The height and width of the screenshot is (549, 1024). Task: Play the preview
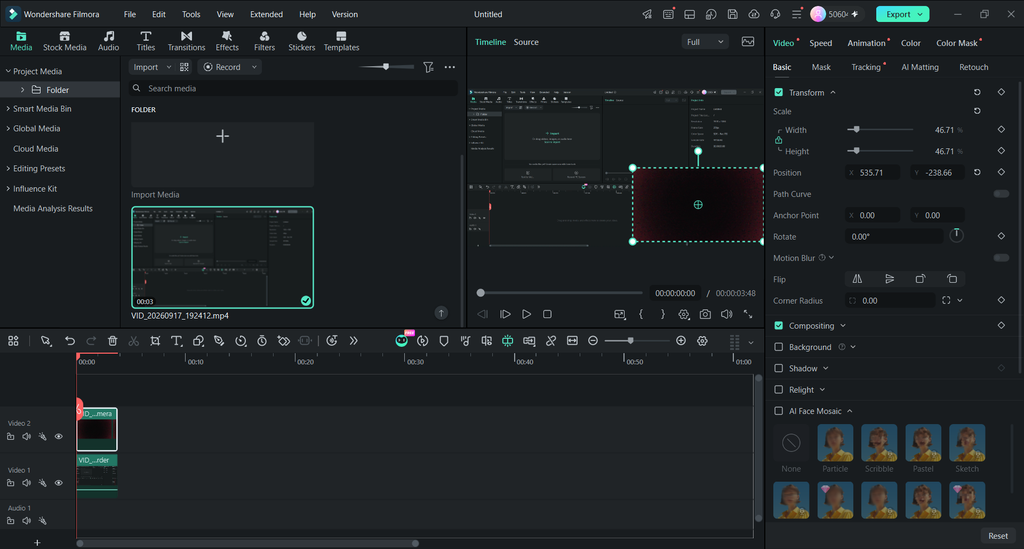coord(526,314)
